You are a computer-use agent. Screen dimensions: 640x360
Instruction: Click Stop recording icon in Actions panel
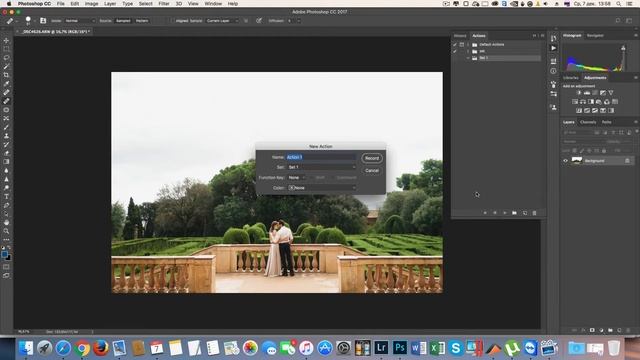click(485, 213)
